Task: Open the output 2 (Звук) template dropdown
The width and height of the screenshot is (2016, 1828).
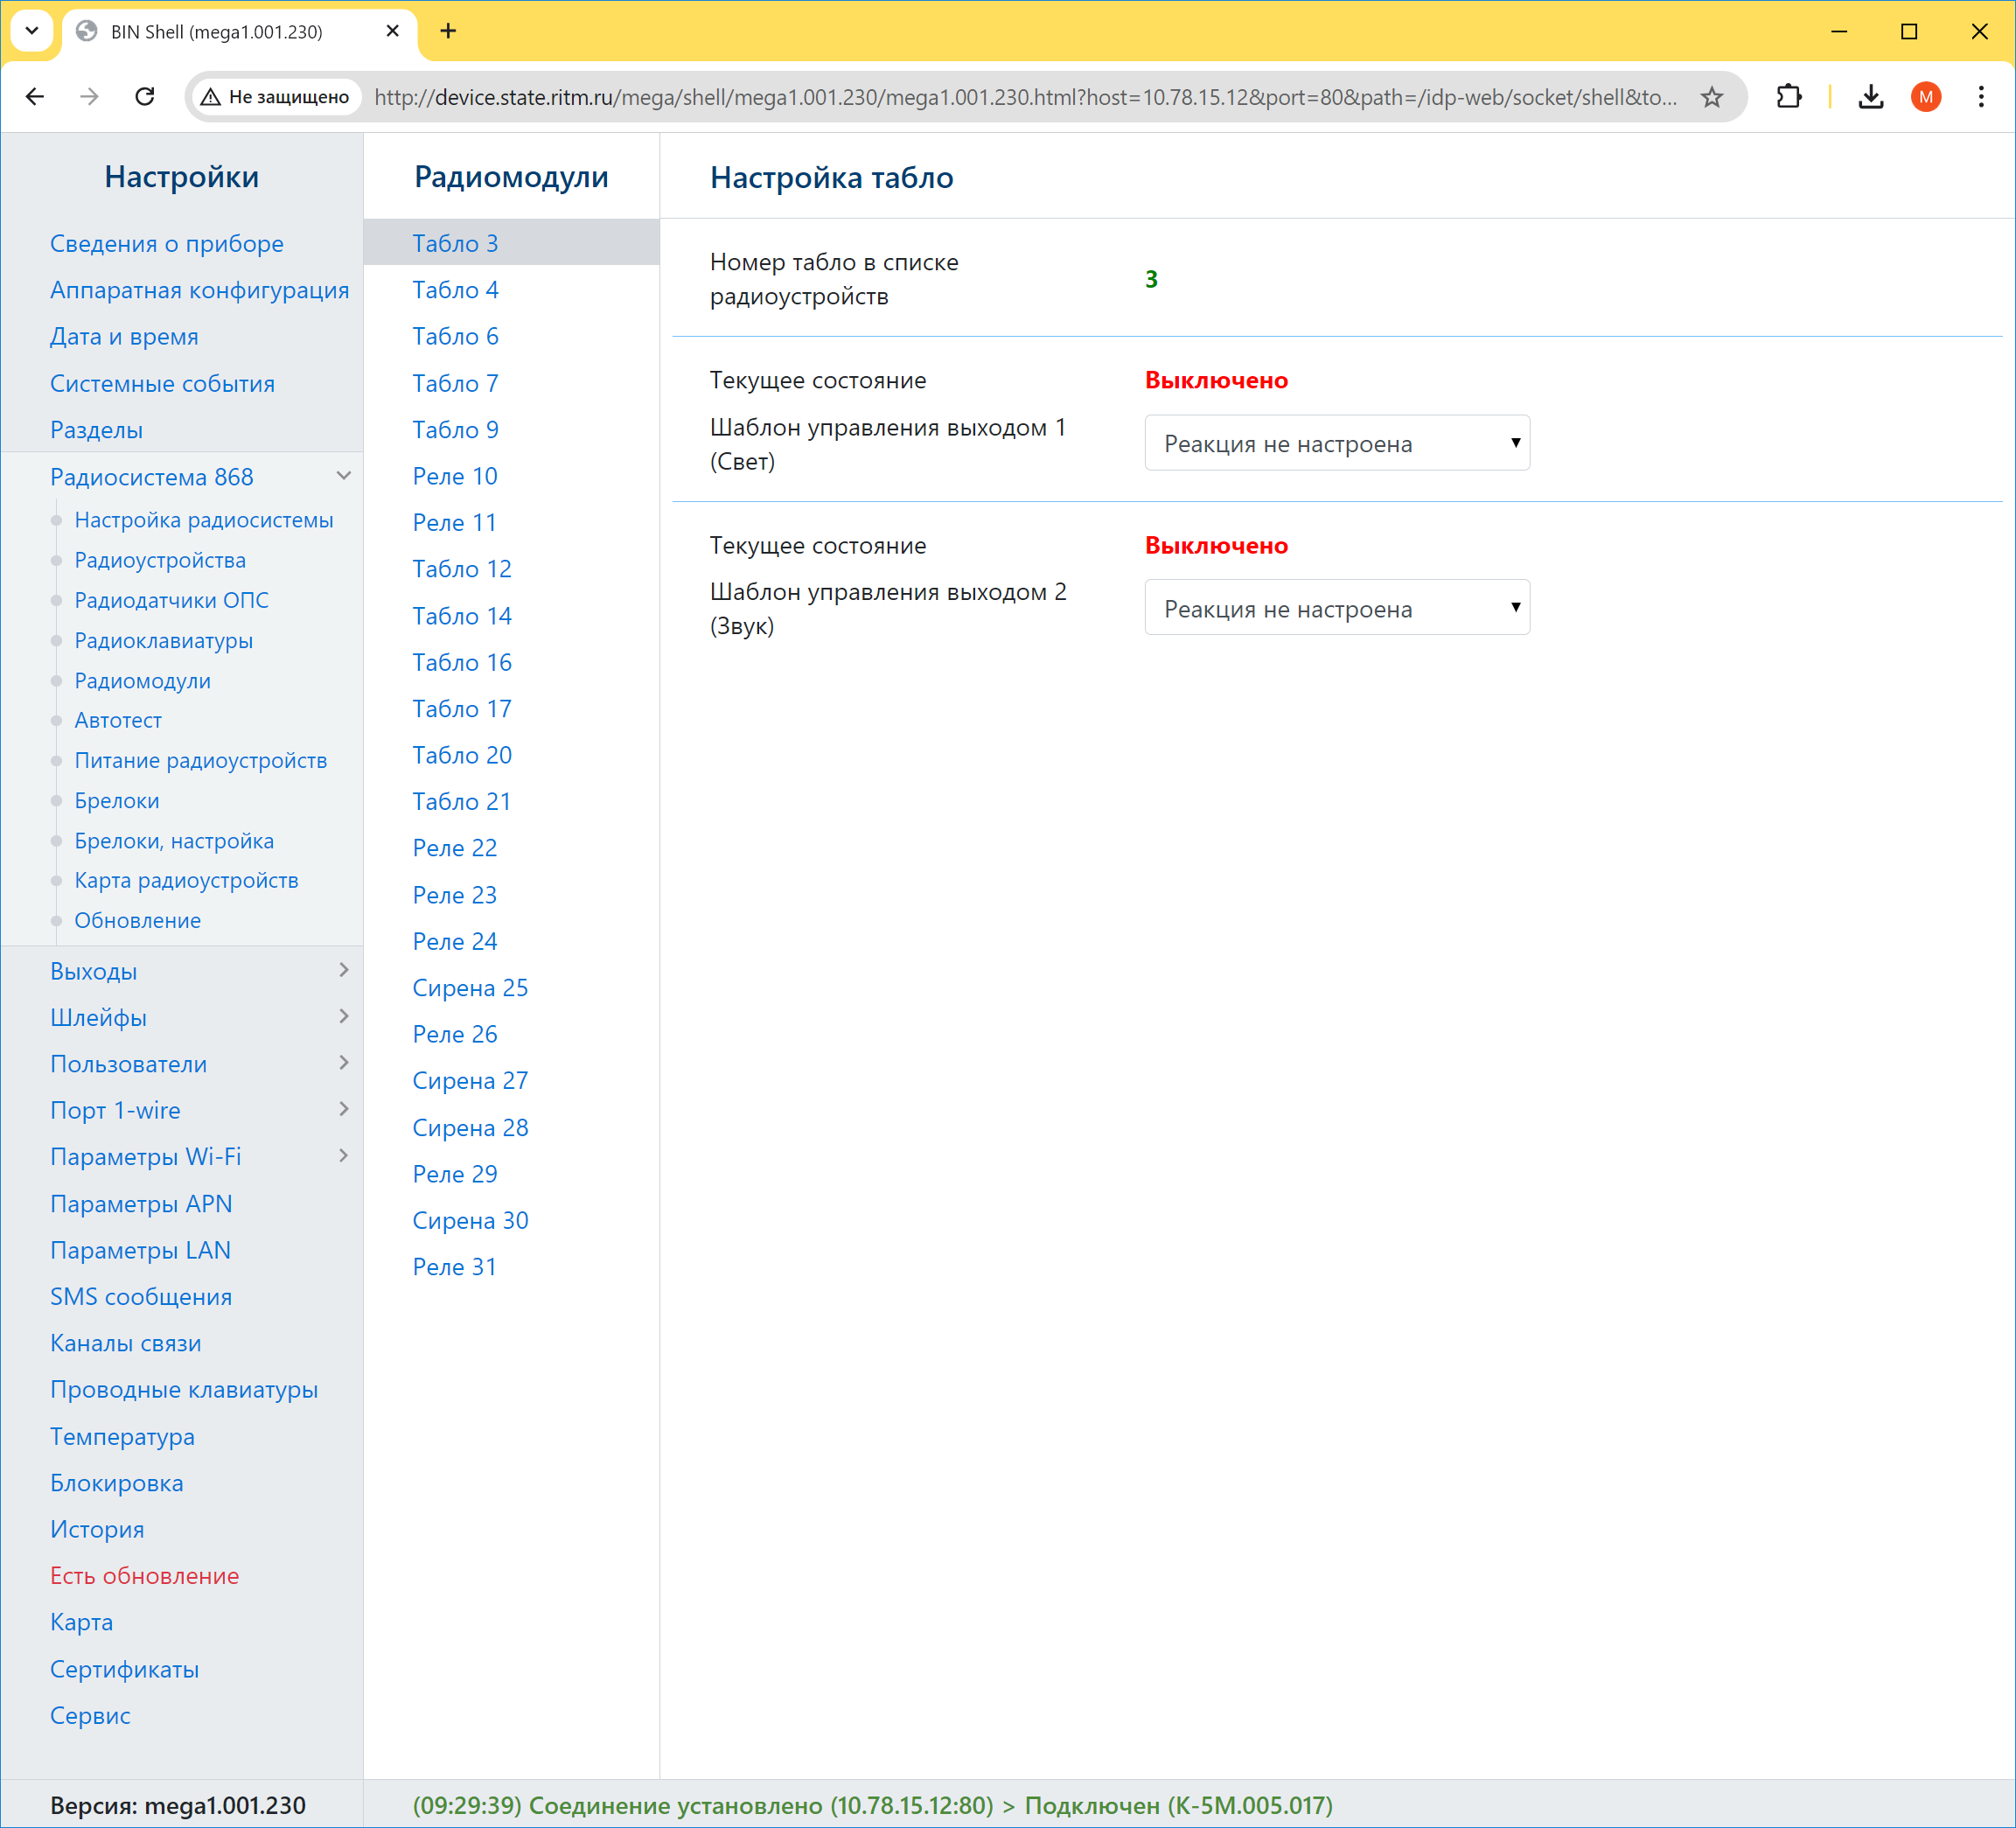Action: click(1337, 608)
